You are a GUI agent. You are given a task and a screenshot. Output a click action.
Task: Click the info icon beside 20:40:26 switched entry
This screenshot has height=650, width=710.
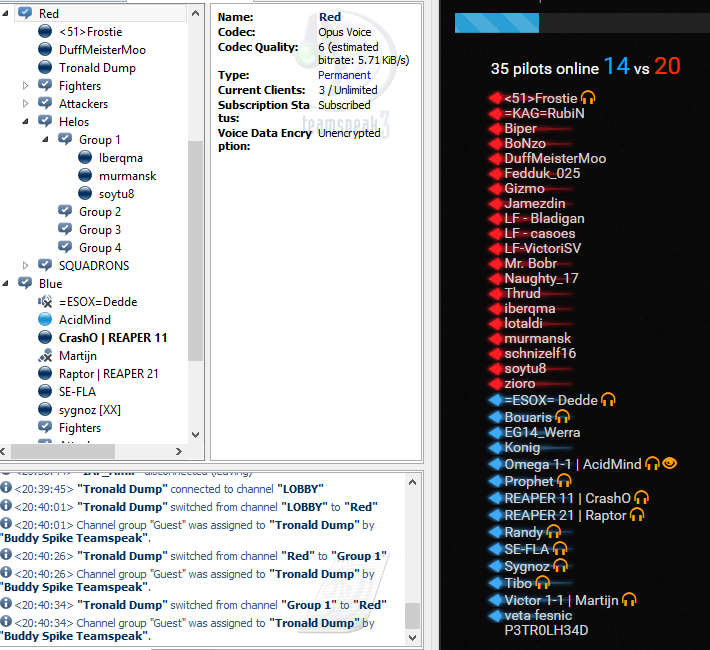coord(6,554)
